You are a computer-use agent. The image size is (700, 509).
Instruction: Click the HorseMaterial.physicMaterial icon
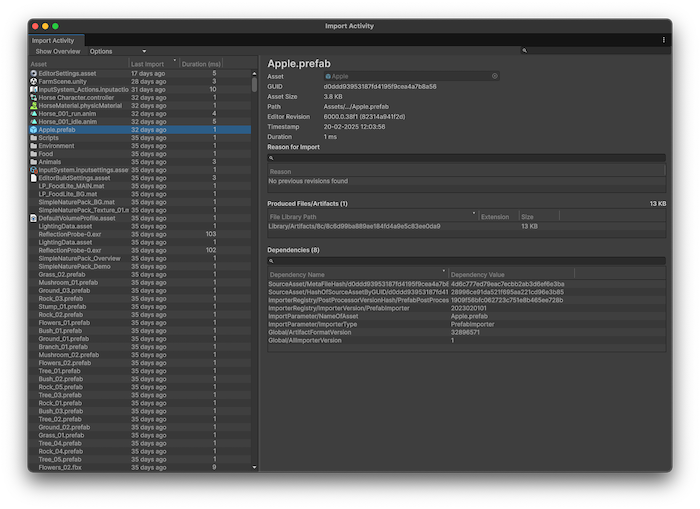pyautogui.click(x=34, y=105)
